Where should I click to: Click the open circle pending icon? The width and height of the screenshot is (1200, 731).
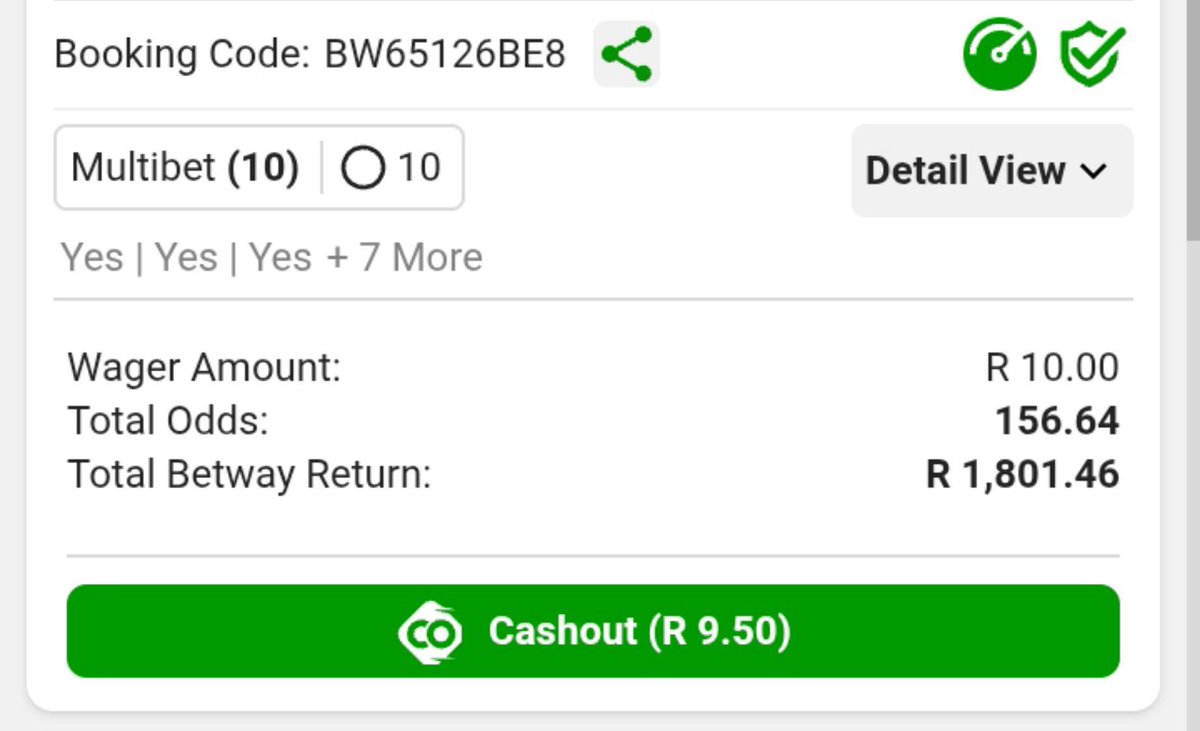[x=362, y=168]
